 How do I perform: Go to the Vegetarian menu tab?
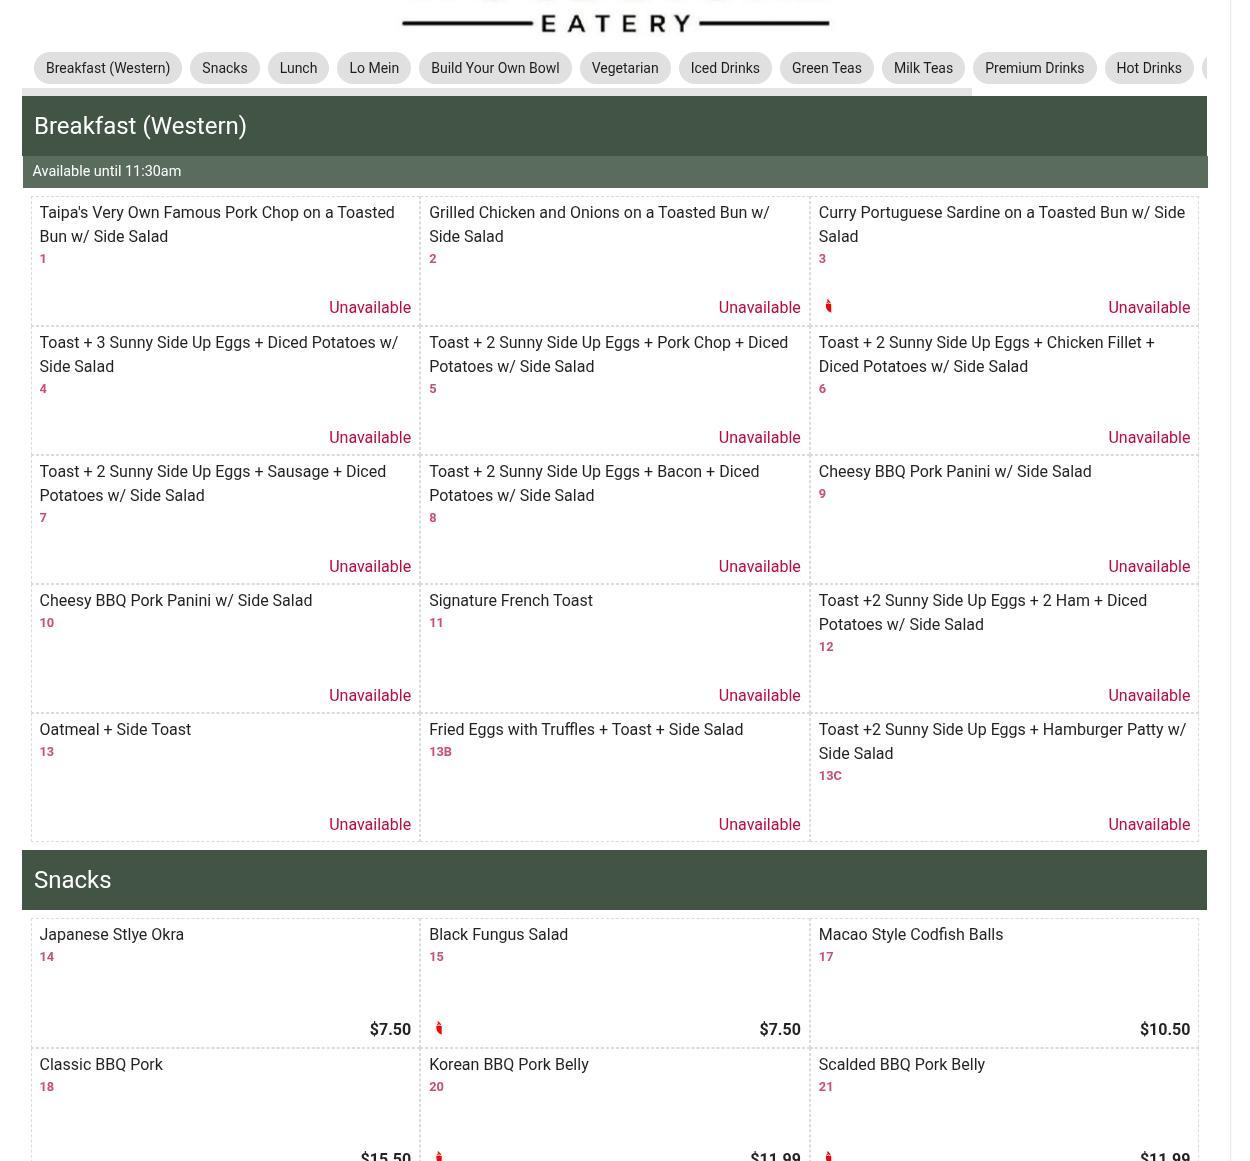[624, 68]
